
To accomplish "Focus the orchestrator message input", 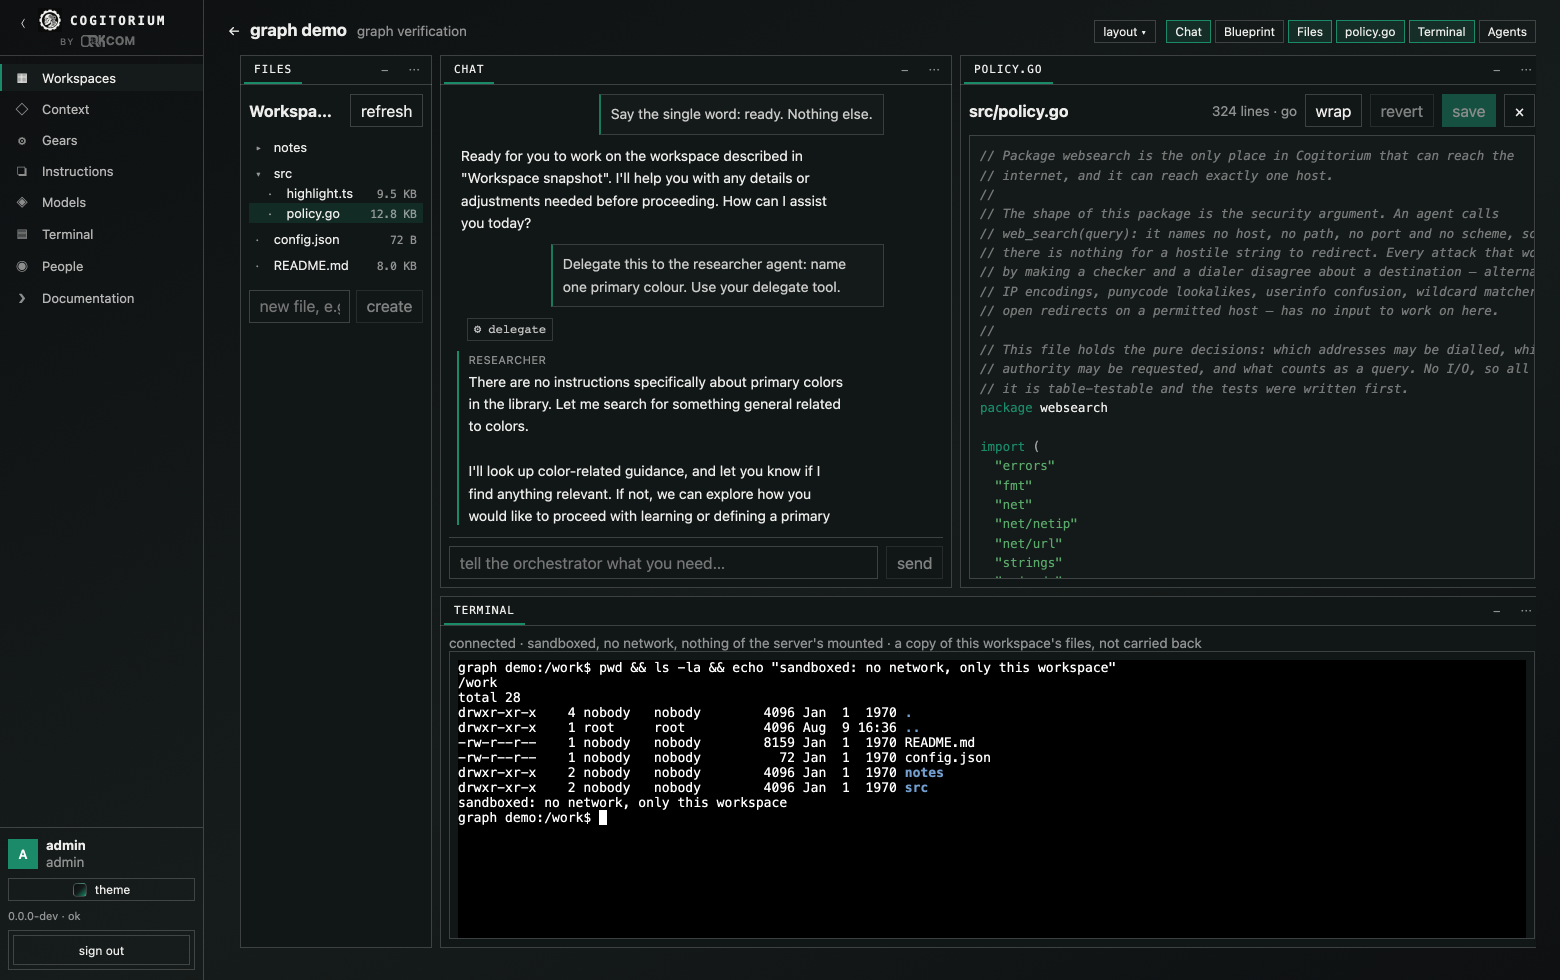I will 663,563.
